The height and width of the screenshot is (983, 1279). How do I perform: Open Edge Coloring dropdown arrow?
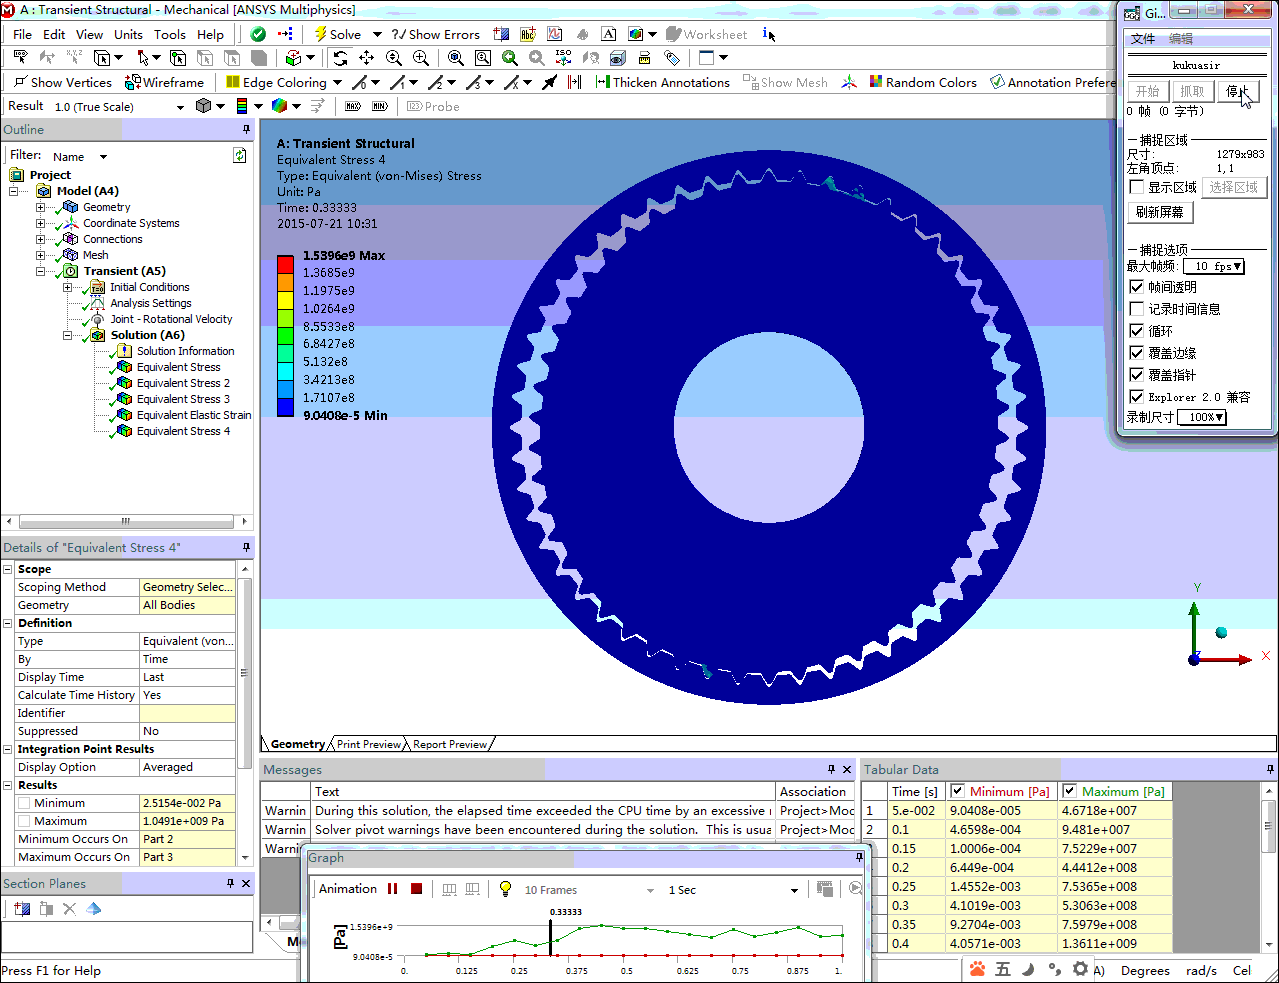pos(337,82)
